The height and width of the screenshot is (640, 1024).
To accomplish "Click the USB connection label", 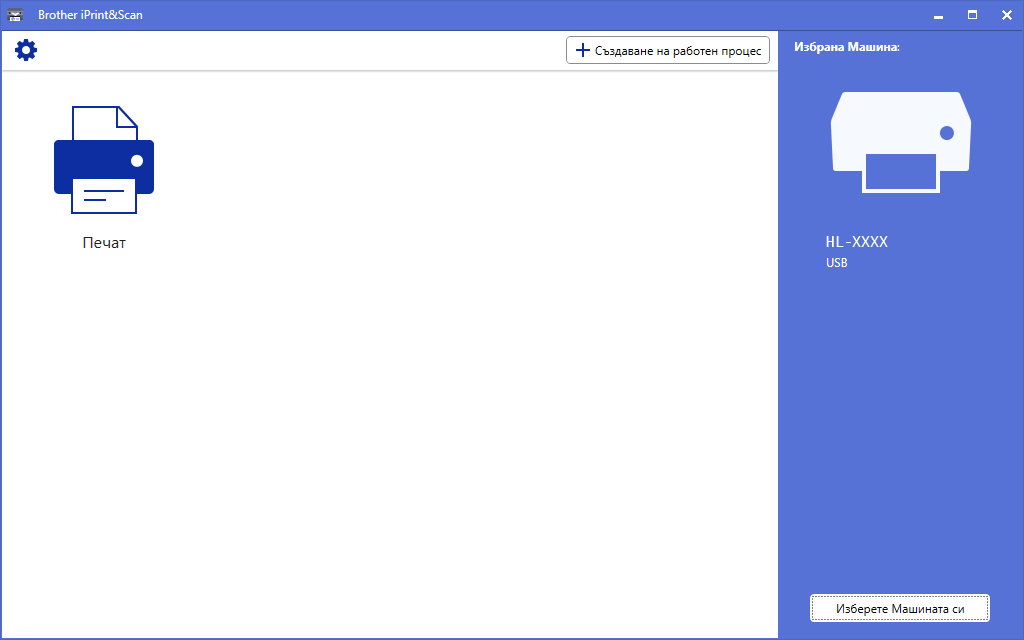I will tap(837, 263).
